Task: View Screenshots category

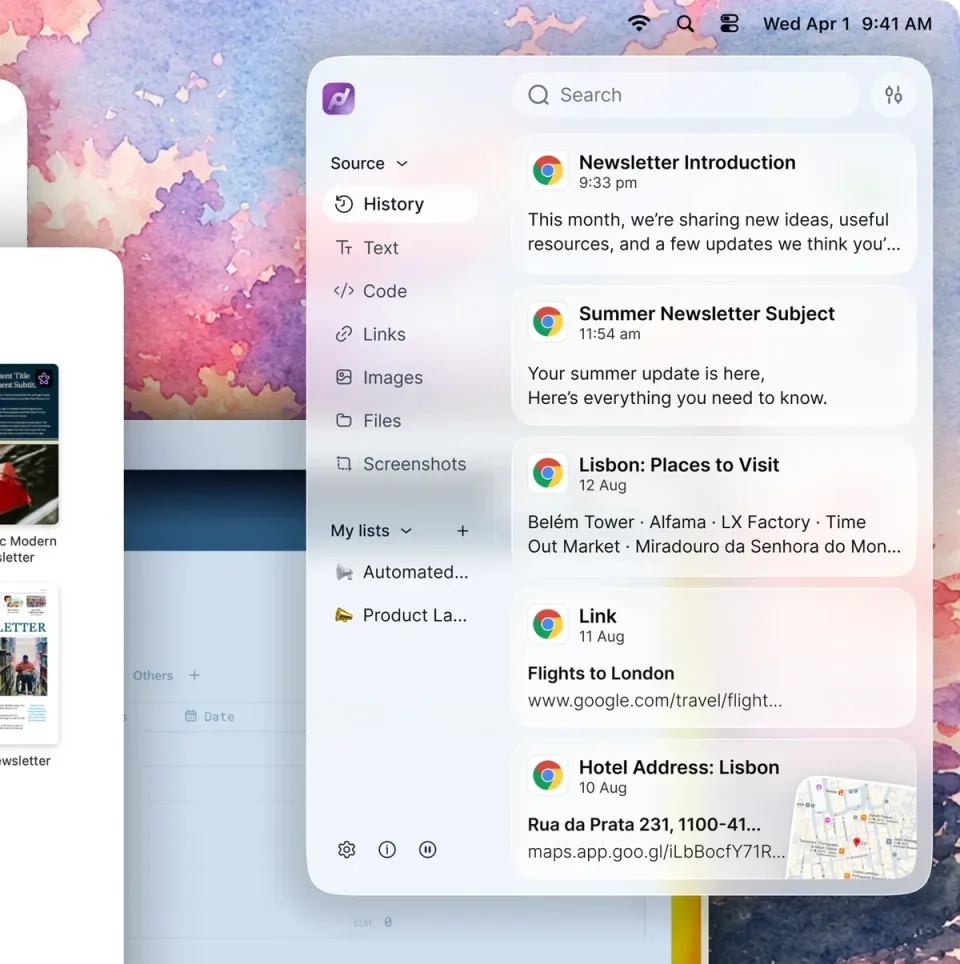Action: pyautogui.click(x=400, y=464)
